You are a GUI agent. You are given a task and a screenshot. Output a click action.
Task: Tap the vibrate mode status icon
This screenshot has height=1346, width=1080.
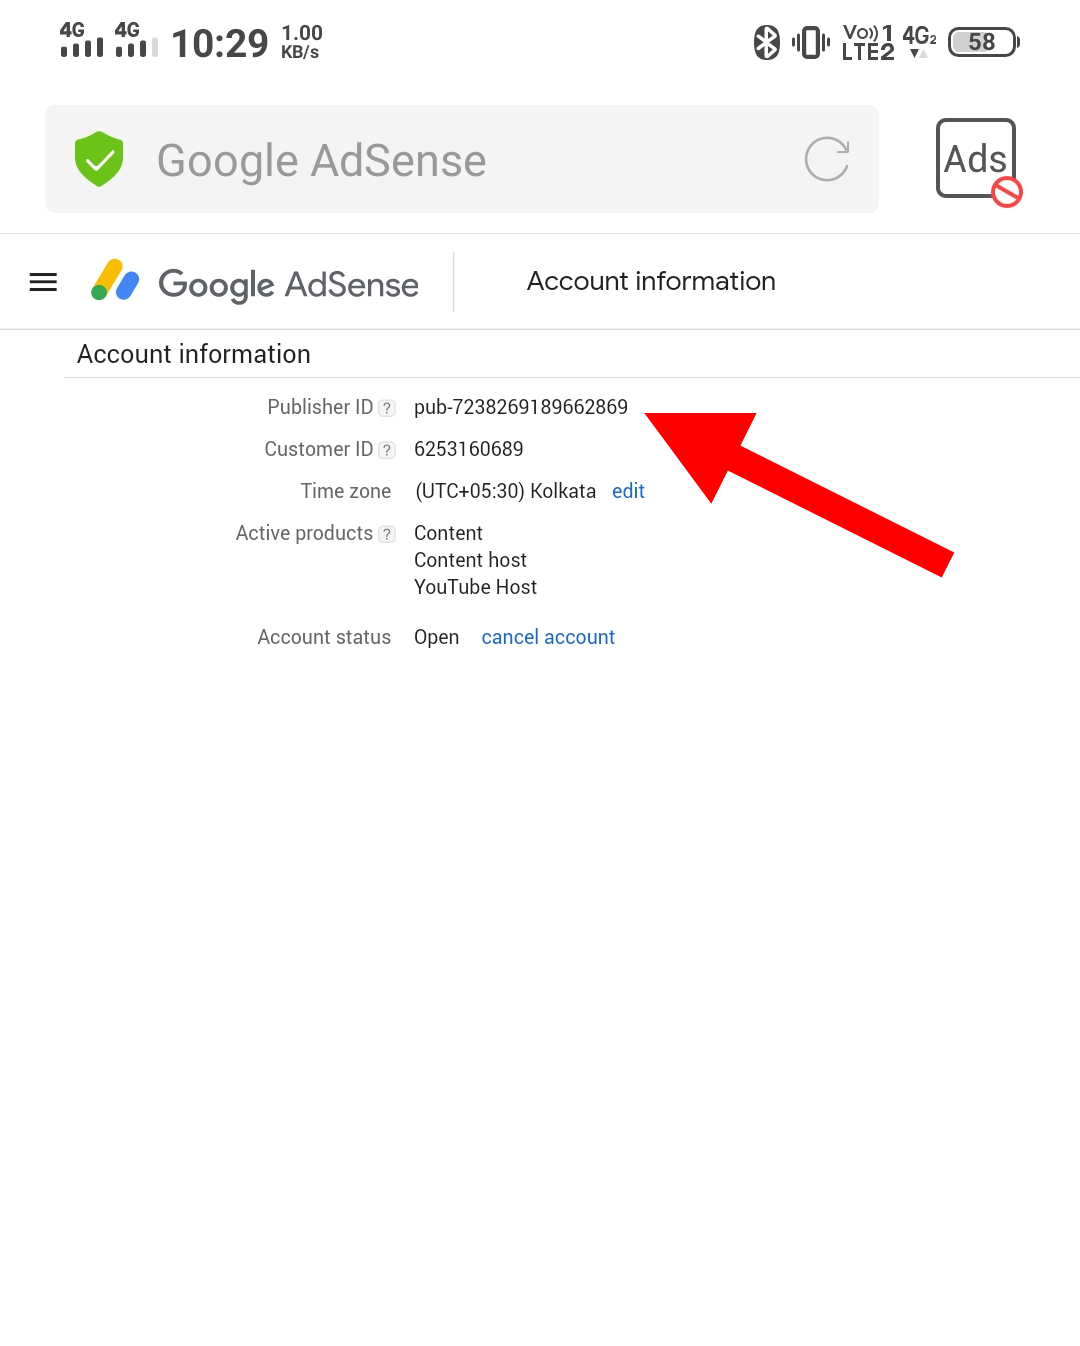(x=811, y=42)
